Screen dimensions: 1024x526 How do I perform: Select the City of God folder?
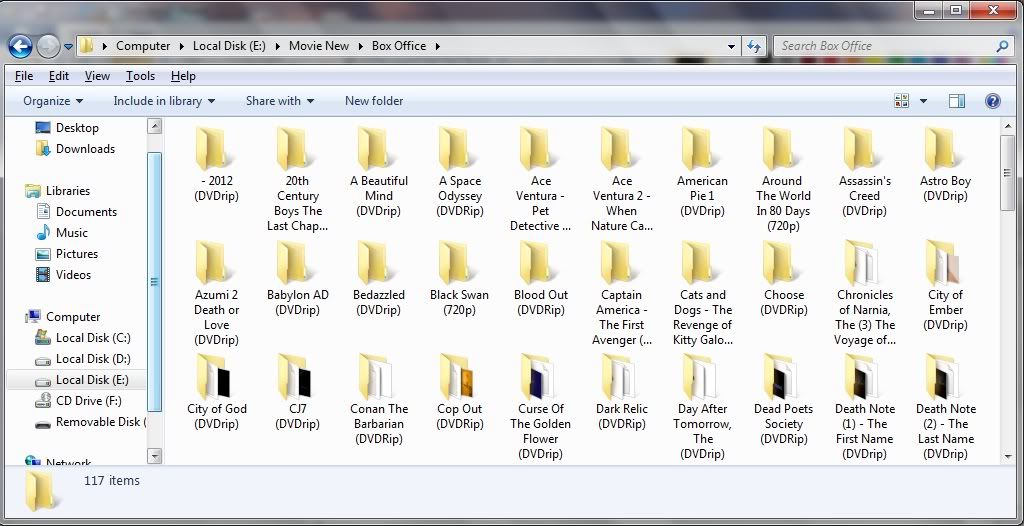(217, 391)
